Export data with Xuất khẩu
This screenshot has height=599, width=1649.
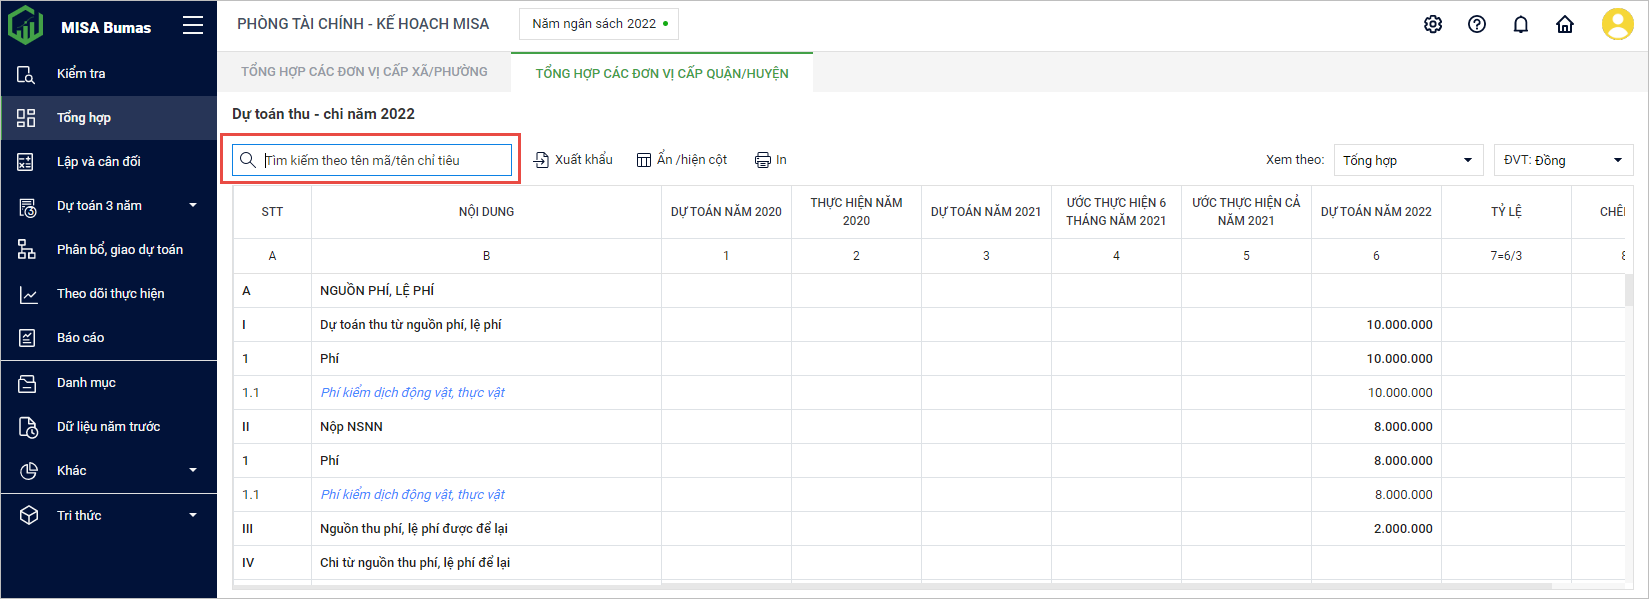pyautogui.click(x=573, y=160)
